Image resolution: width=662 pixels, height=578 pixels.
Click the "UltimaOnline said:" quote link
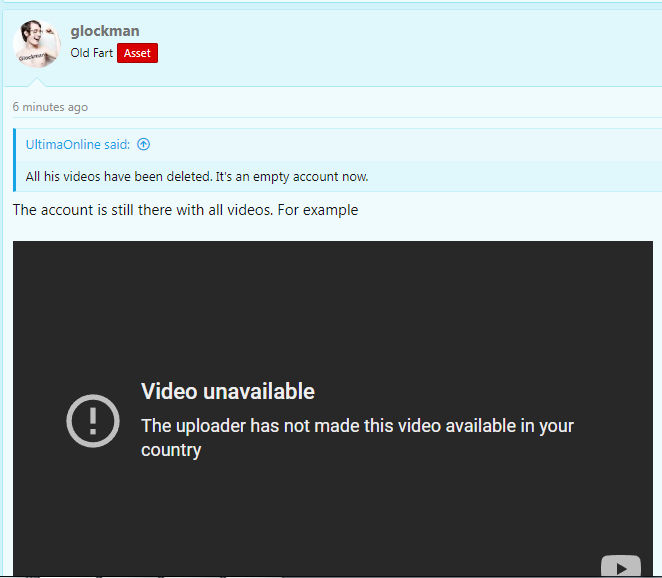coord(77,144)
